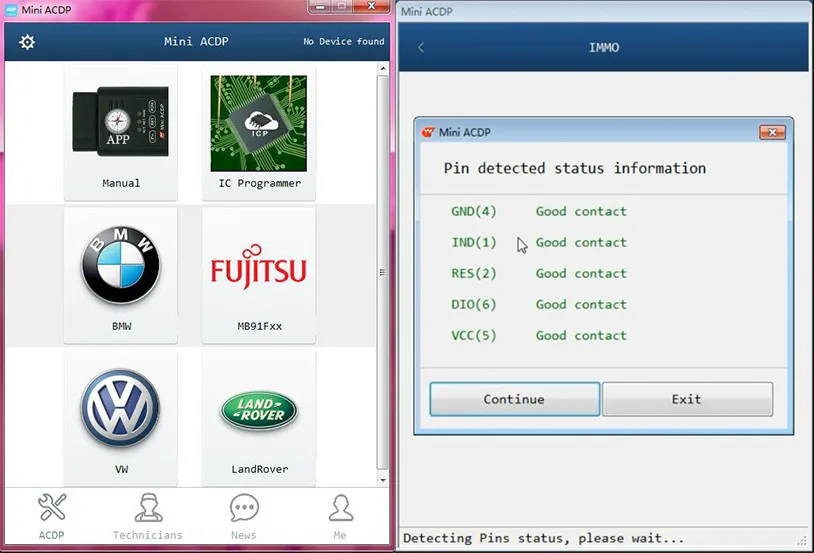The height and width of the screenshot is (553, 814).
Task: Click the Continue button in dialog
Action: click(x=514, y=399)
